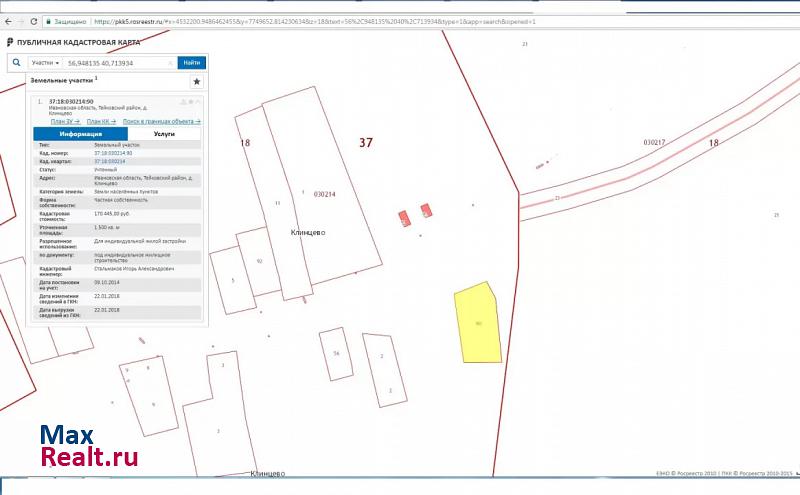Select the yellow highlighted land parcel
The height and width of the screenshot is (495, 800).
pyautogui.click(x=477, y=325)
